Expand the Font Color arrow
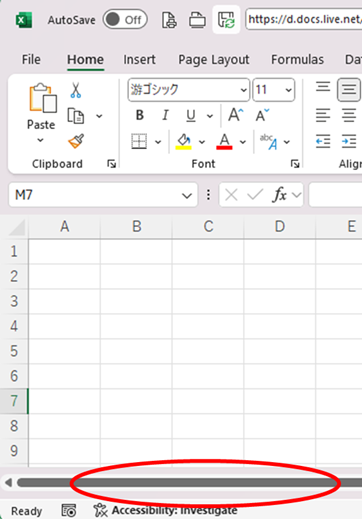 [243, 142]
